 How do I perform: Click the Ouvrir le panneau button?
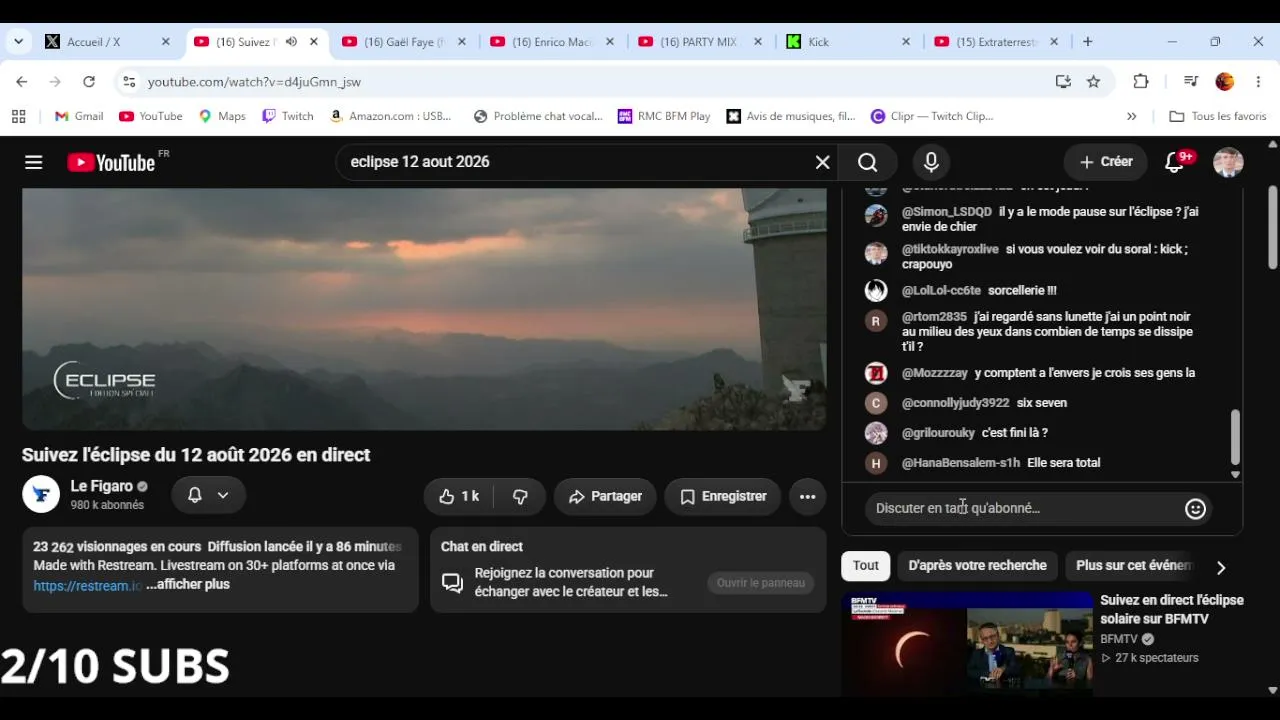pyautogui.click(x=761, y=583)
